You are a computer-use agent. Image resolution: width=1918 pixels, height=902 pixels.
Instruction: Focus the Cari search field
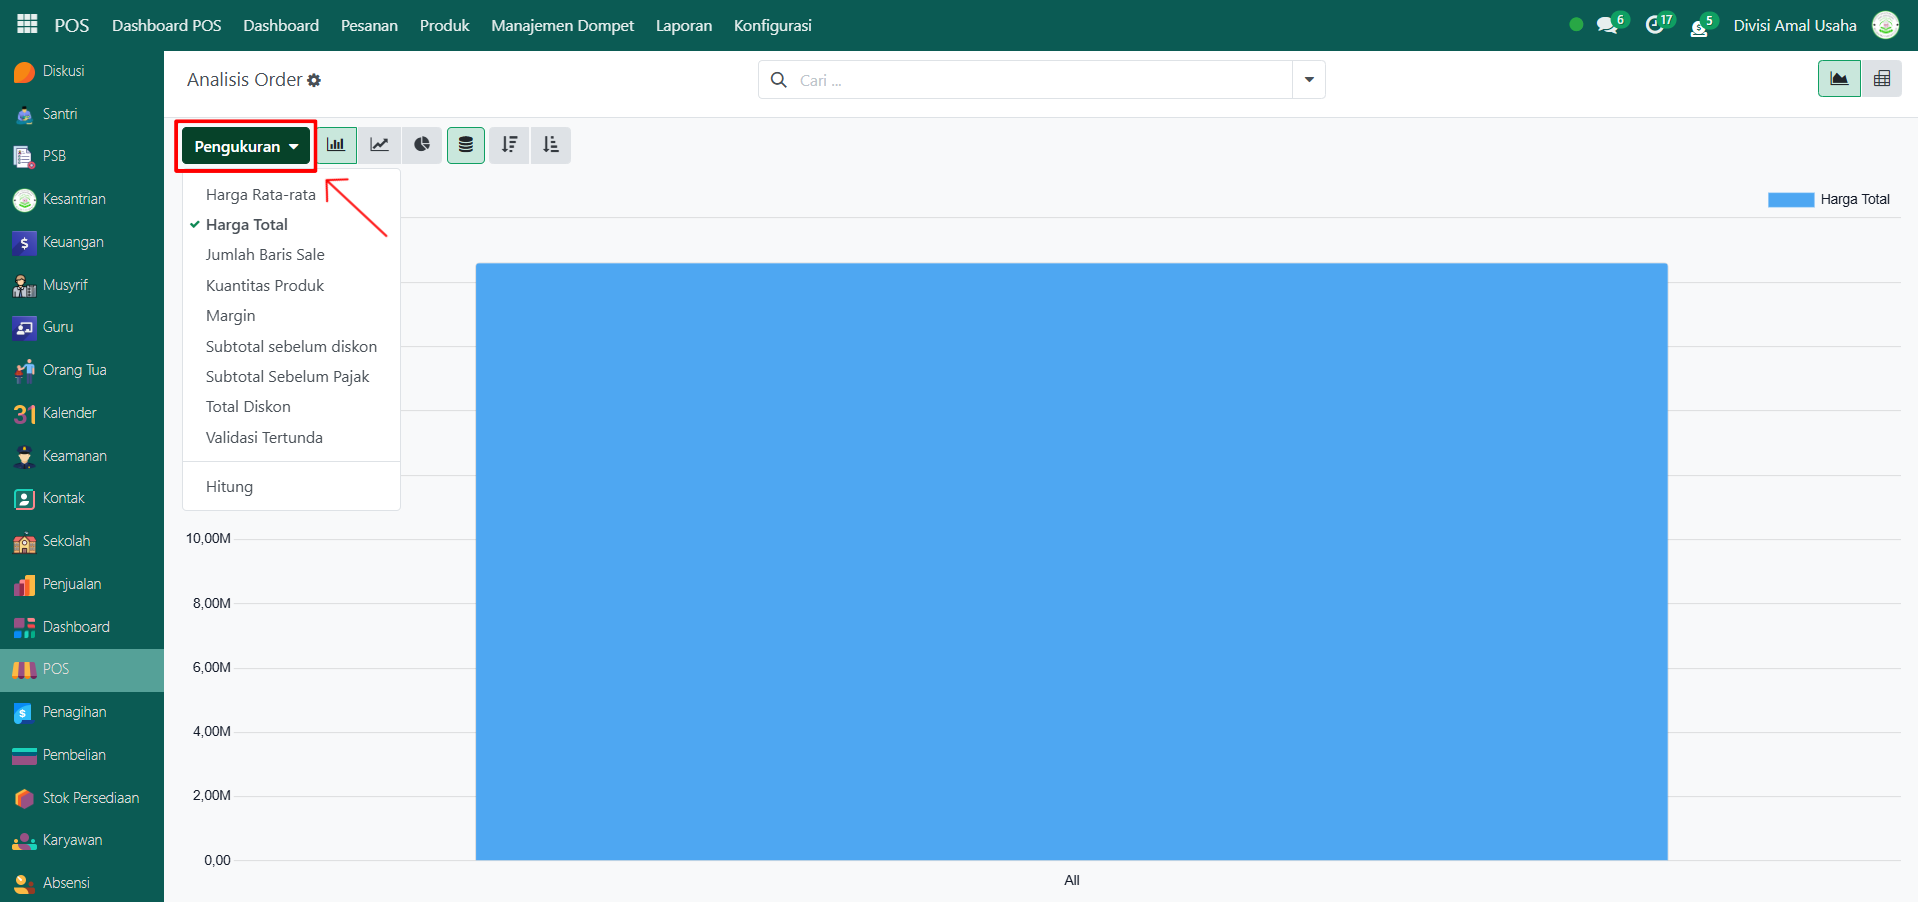point(1040,80)
